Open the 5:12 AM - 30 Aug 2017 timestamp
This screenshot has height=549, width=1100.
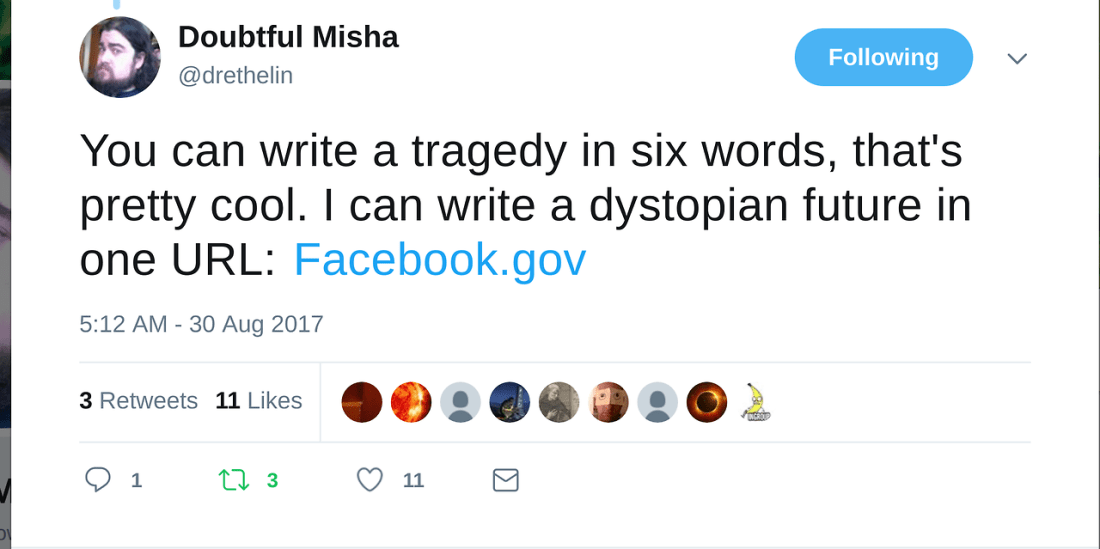click(201, 324)
